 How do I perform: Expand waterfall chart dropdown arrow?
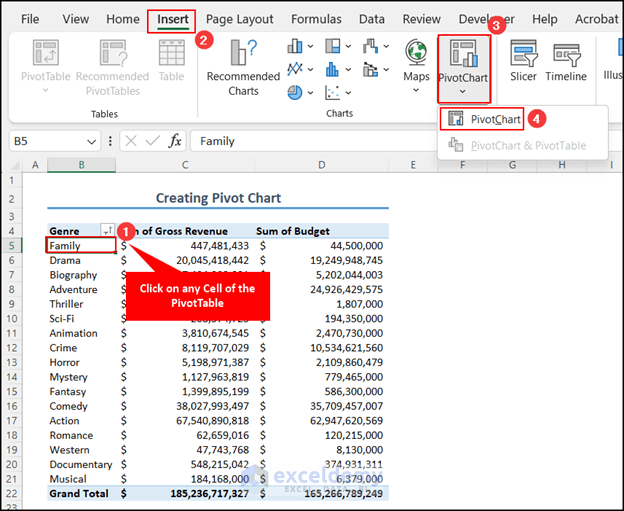386,47
